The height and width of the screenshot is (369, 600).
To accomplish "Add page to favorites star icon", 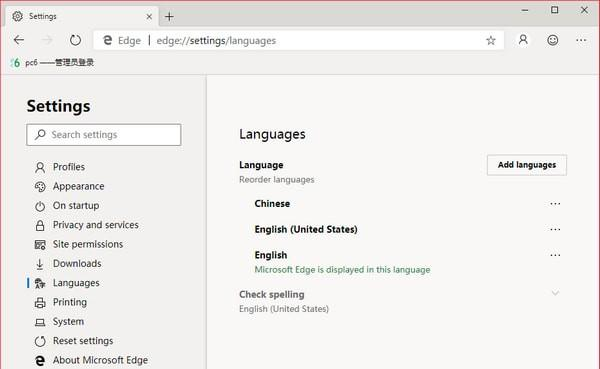I will pyautogui.click(x=491, y=40).
